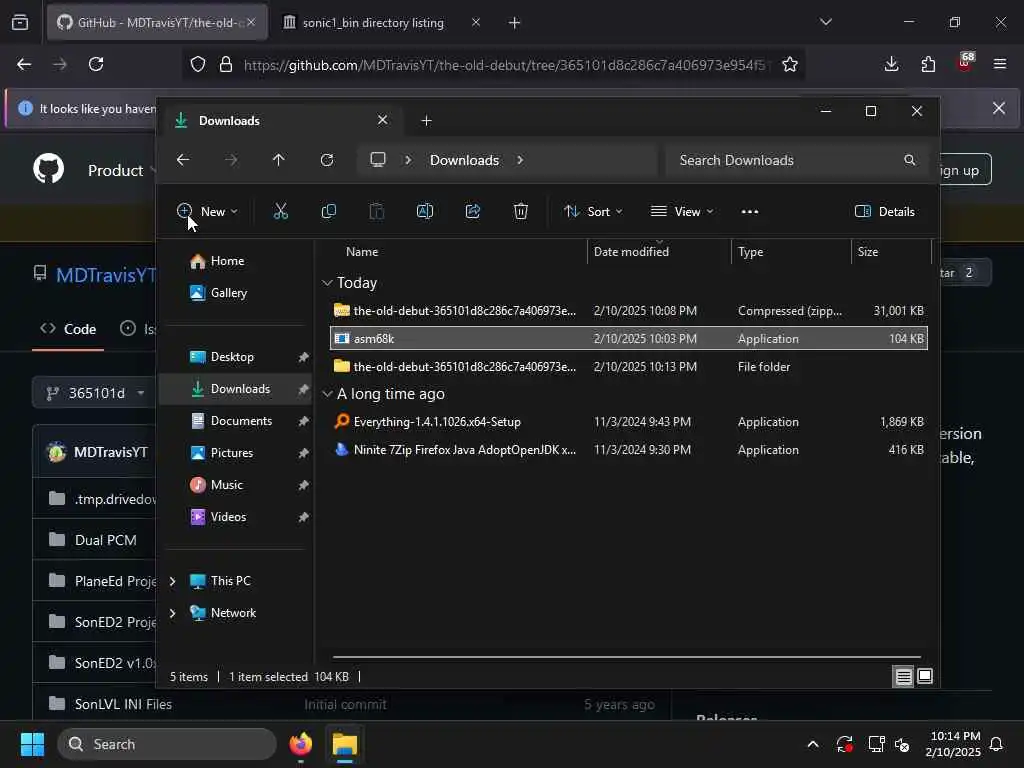This screenshot has width=1024, height=768.
Task: Show hidden system tray icons
Action: coord(813,744)
